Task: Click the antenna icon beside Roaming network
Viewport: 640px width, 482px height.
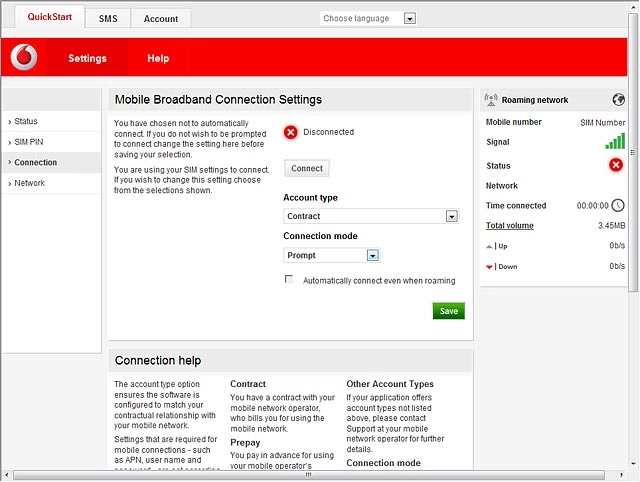Action: tap(491, 100)
